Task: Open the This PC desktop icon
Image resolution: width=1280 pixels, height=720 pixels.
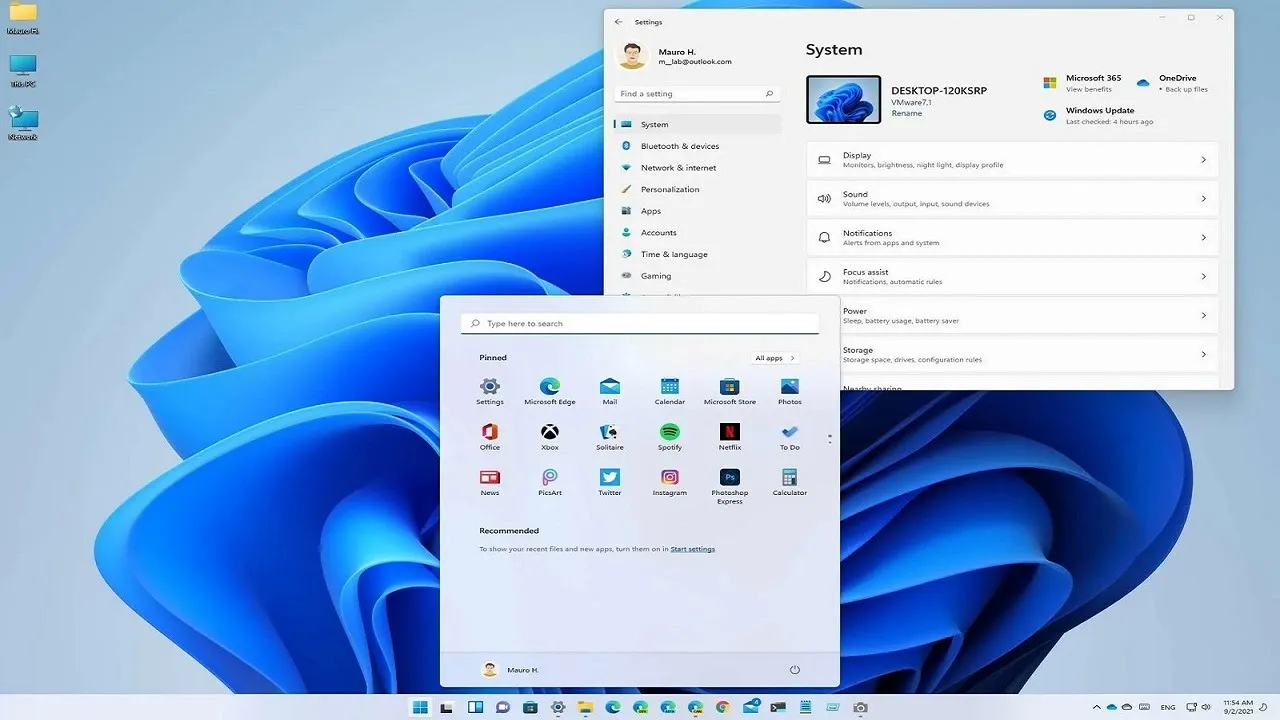Action: pos(23,71)
